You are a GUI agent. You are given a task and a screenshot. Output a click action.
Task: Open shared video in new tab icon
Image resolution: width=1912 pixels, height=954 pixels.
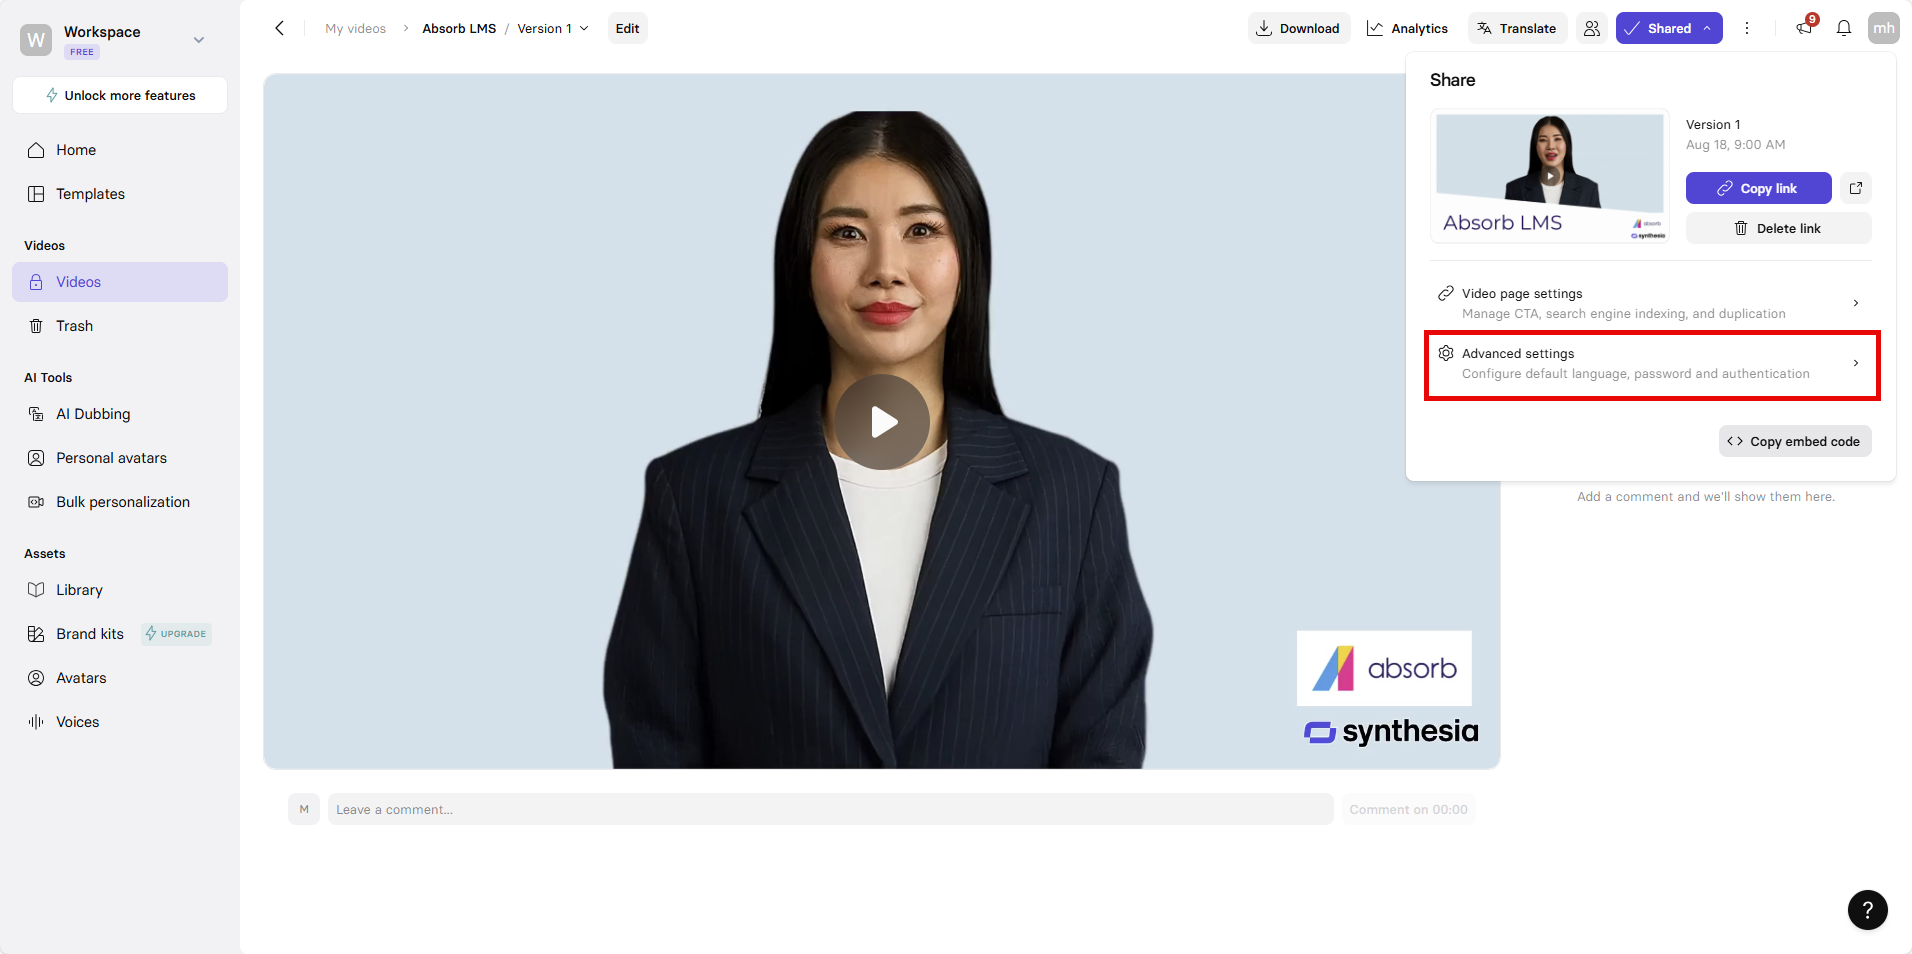(x=1856, y=188)
